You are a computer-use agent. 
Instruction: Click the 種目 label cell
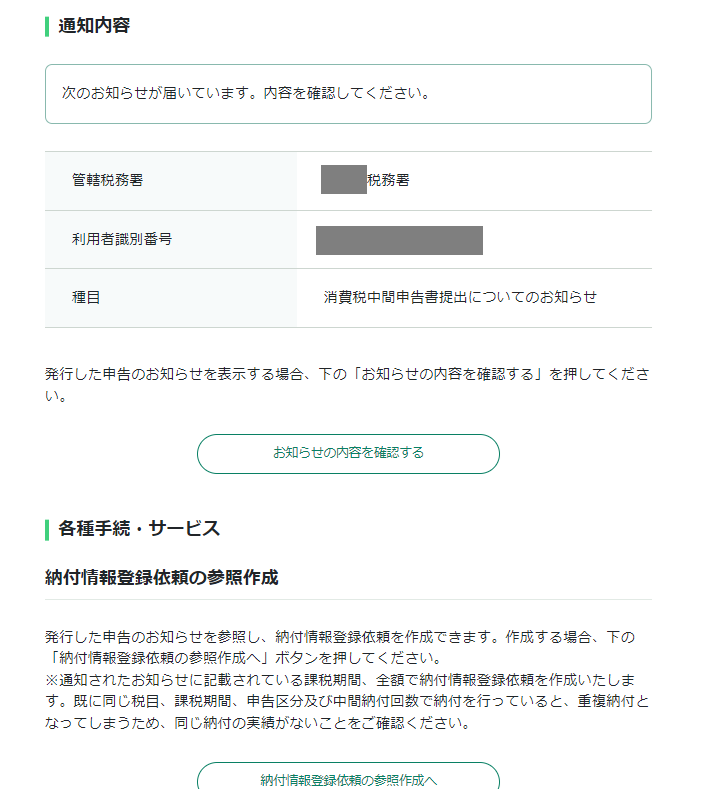click(86, 298)
